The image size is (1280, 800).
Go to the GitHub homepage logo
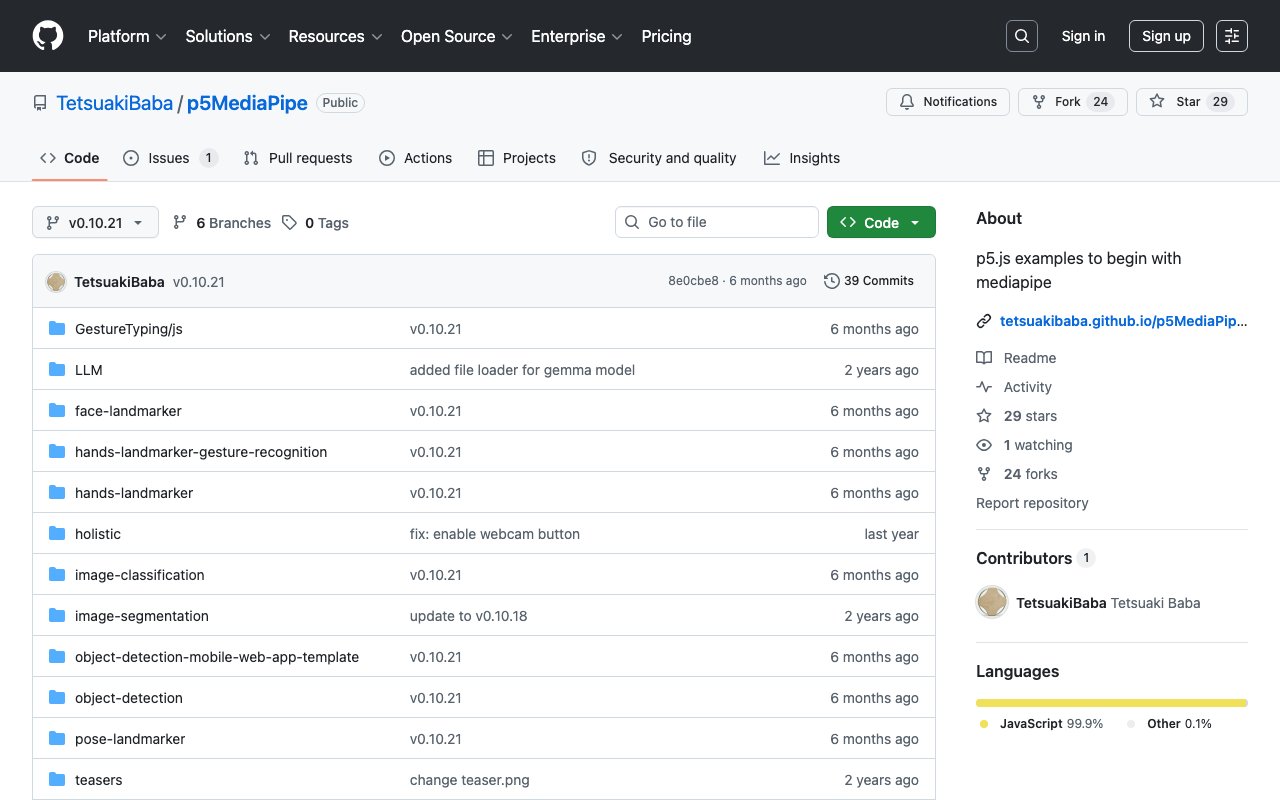48,36
